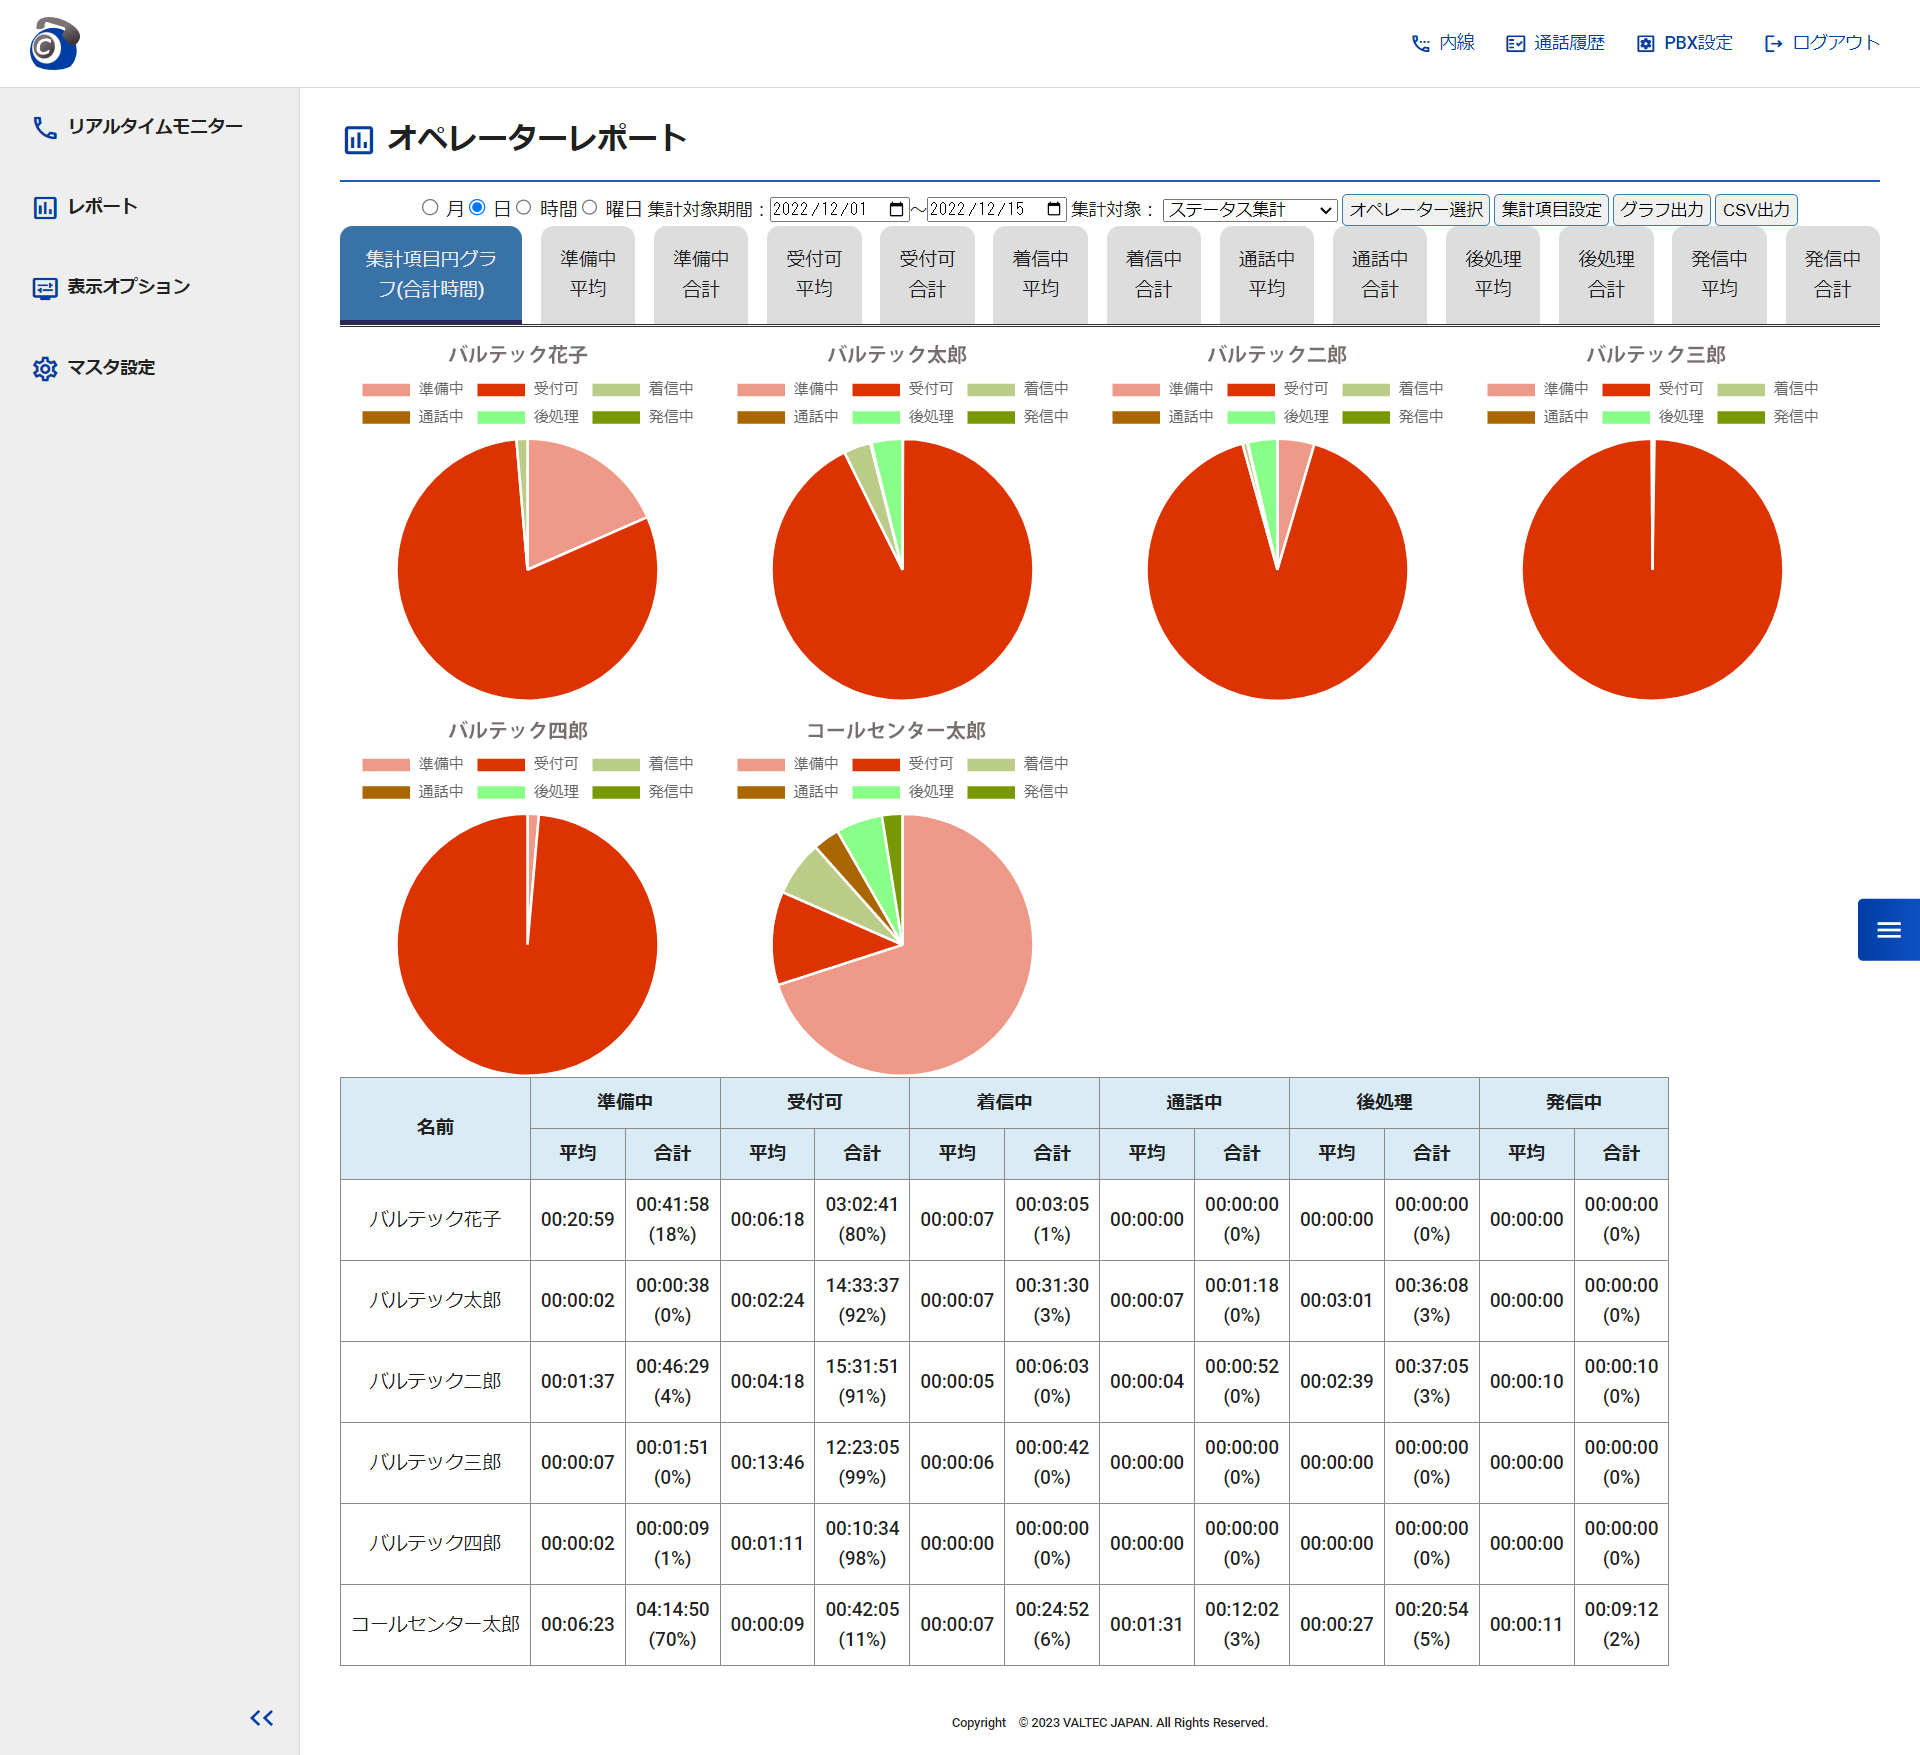Click the ログアウト logout icon

1773,43
